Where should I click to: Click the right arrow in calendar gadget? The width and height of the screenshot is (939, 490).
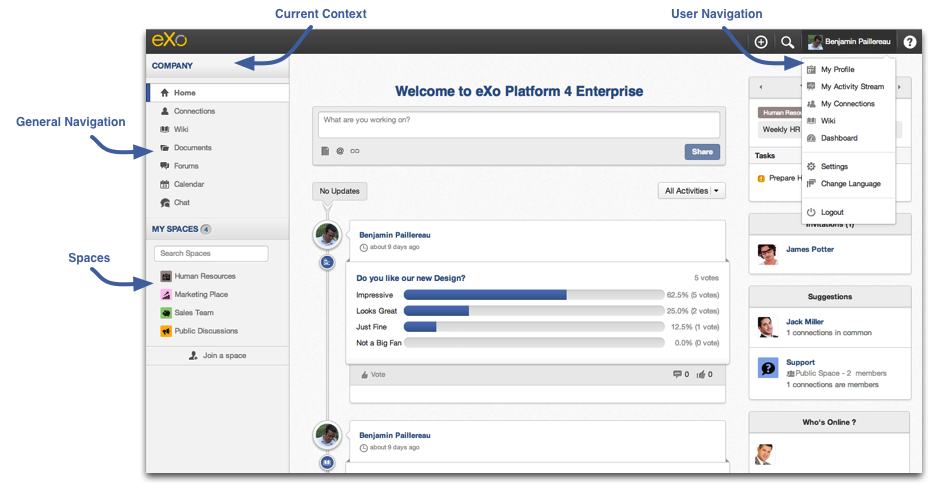pyautogui.click(x=899, y=87)
